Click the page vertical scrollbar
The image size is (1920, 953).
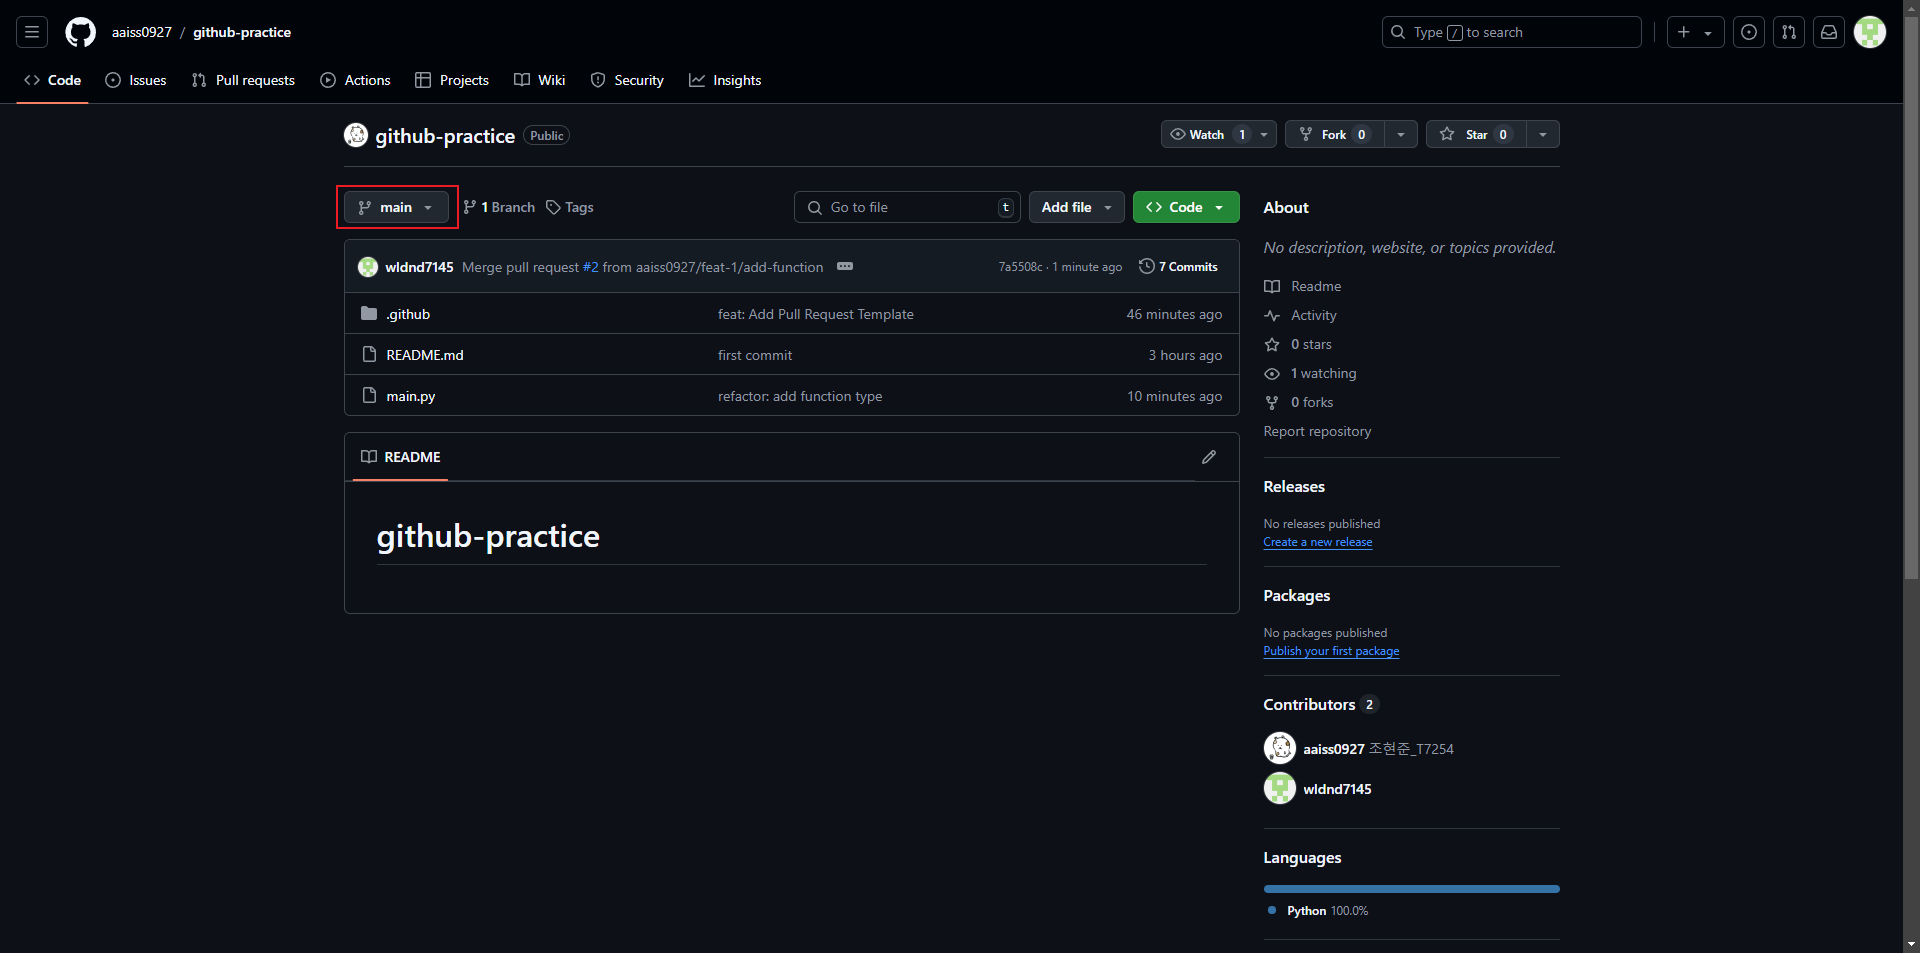[1912, 296]
